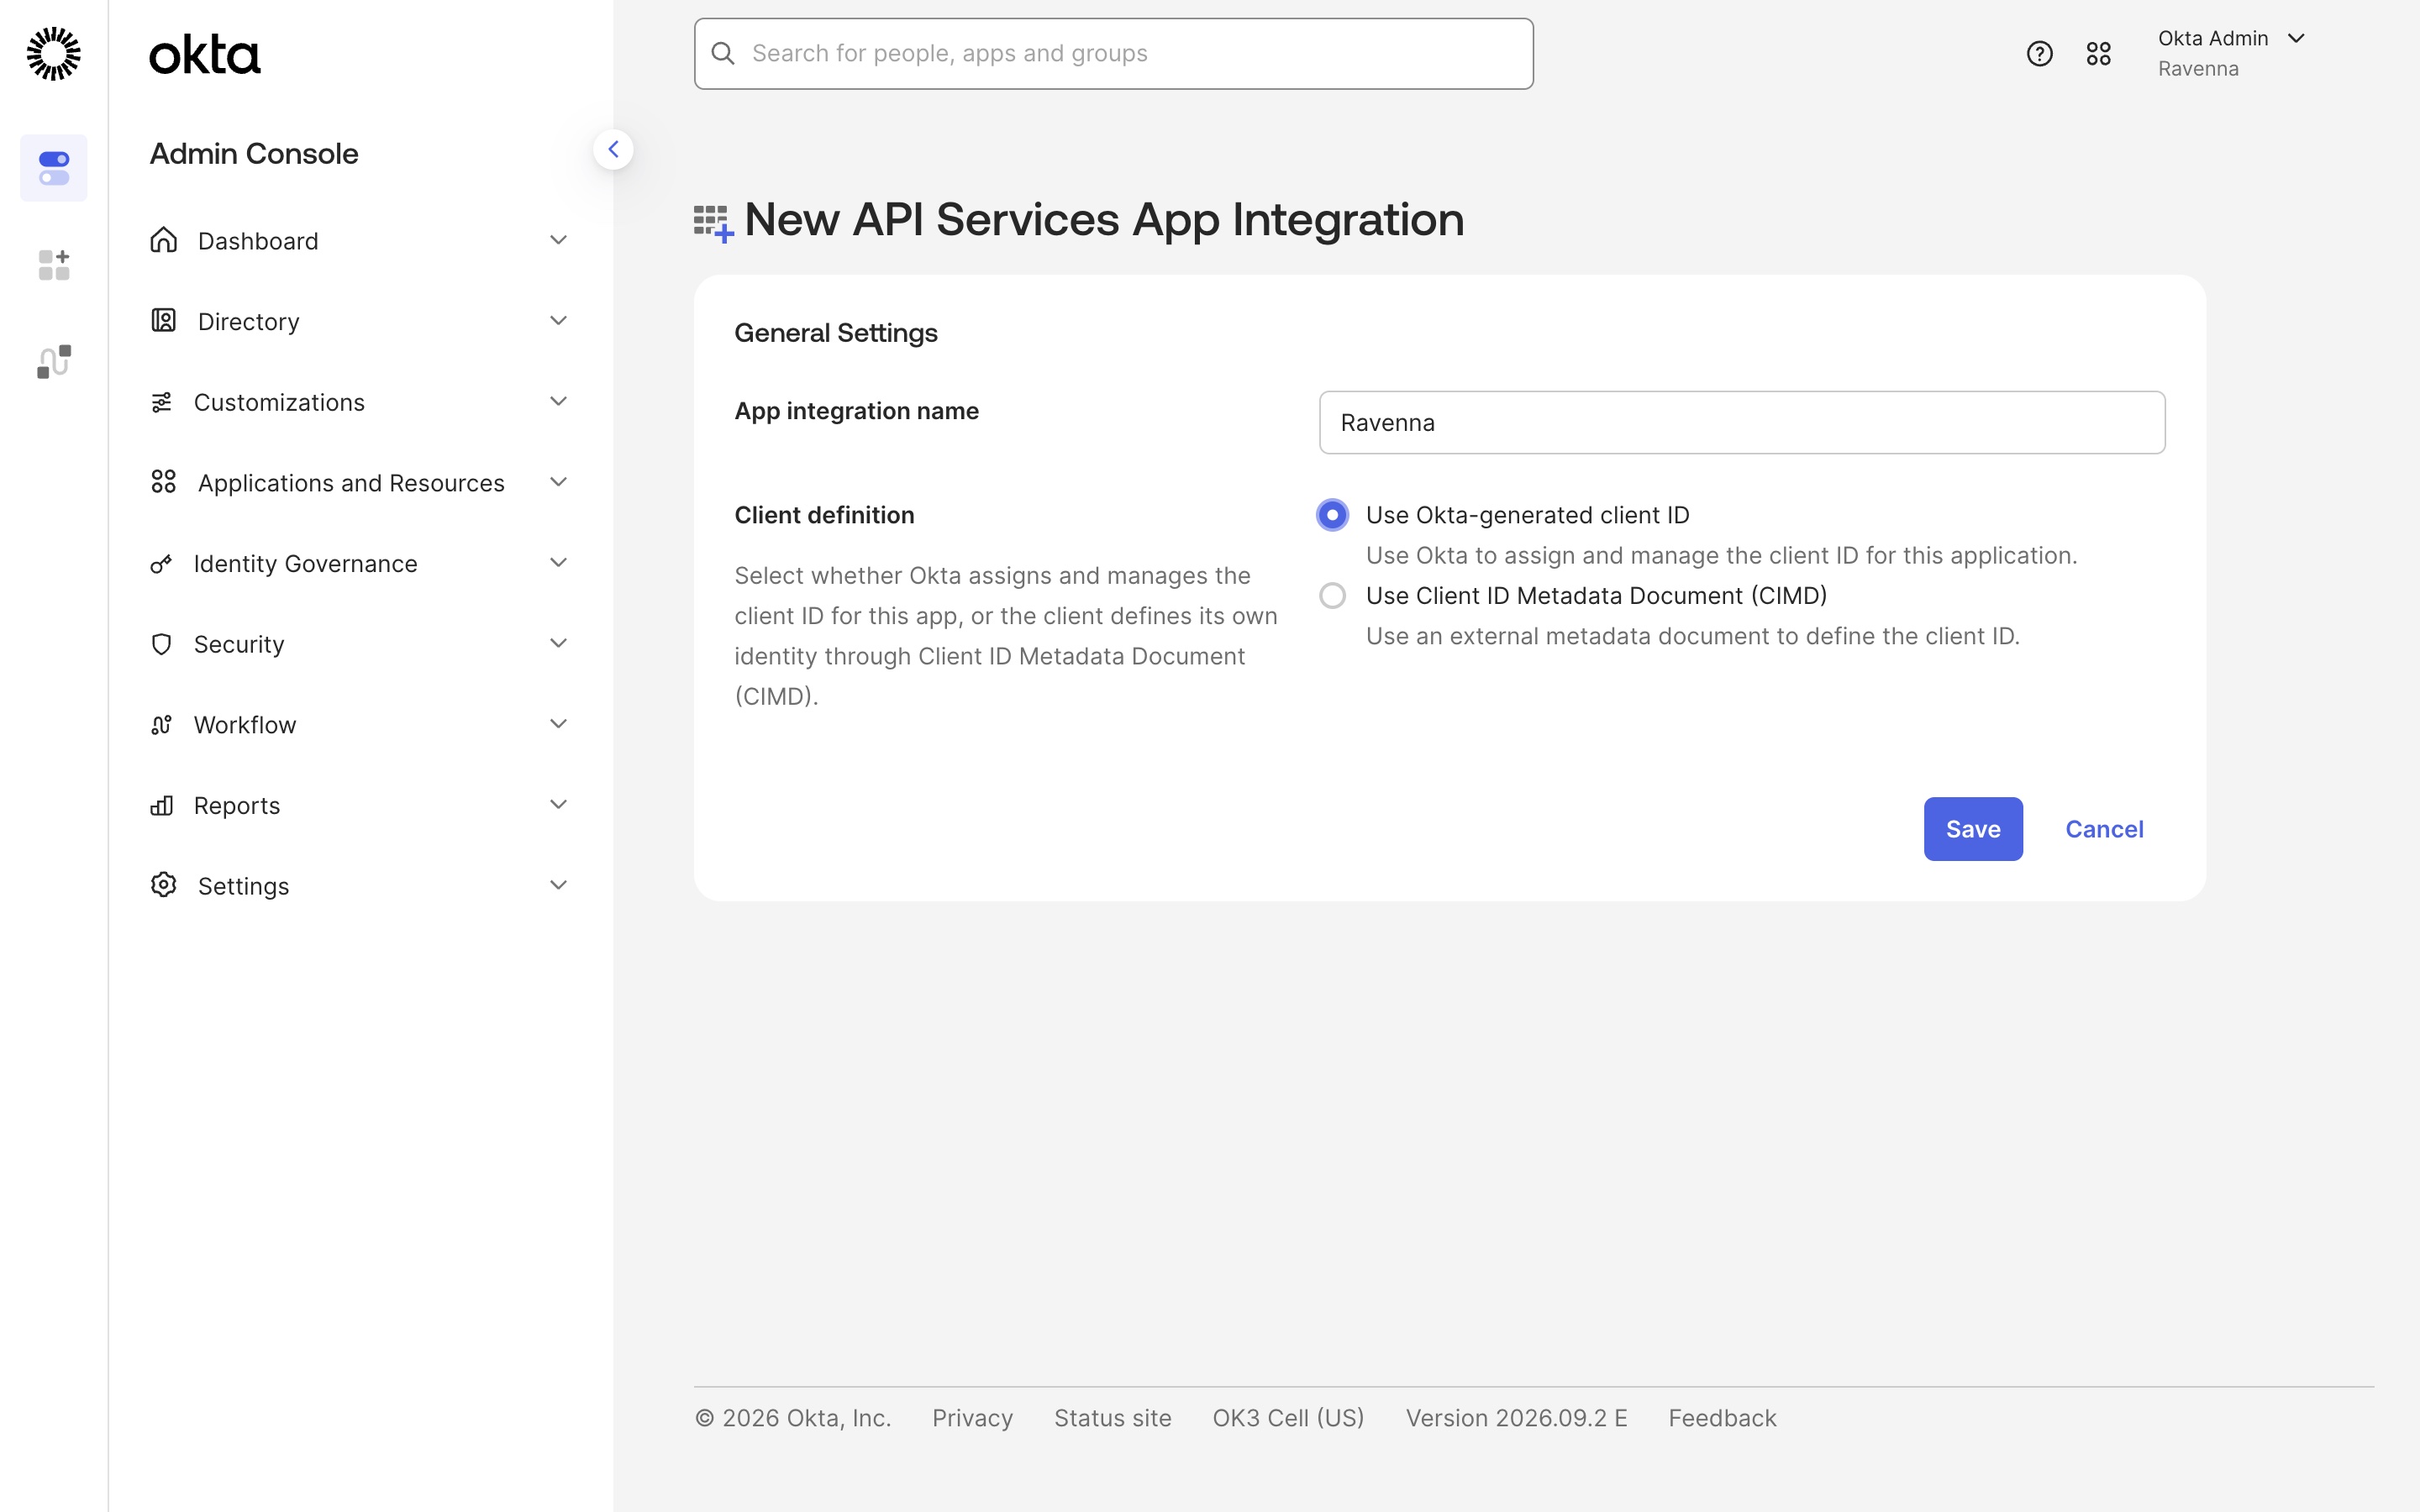The width and height of the screenshot is (2420, 1512).
Task: Click the search magnifier icon
Action: pos(723,53)
